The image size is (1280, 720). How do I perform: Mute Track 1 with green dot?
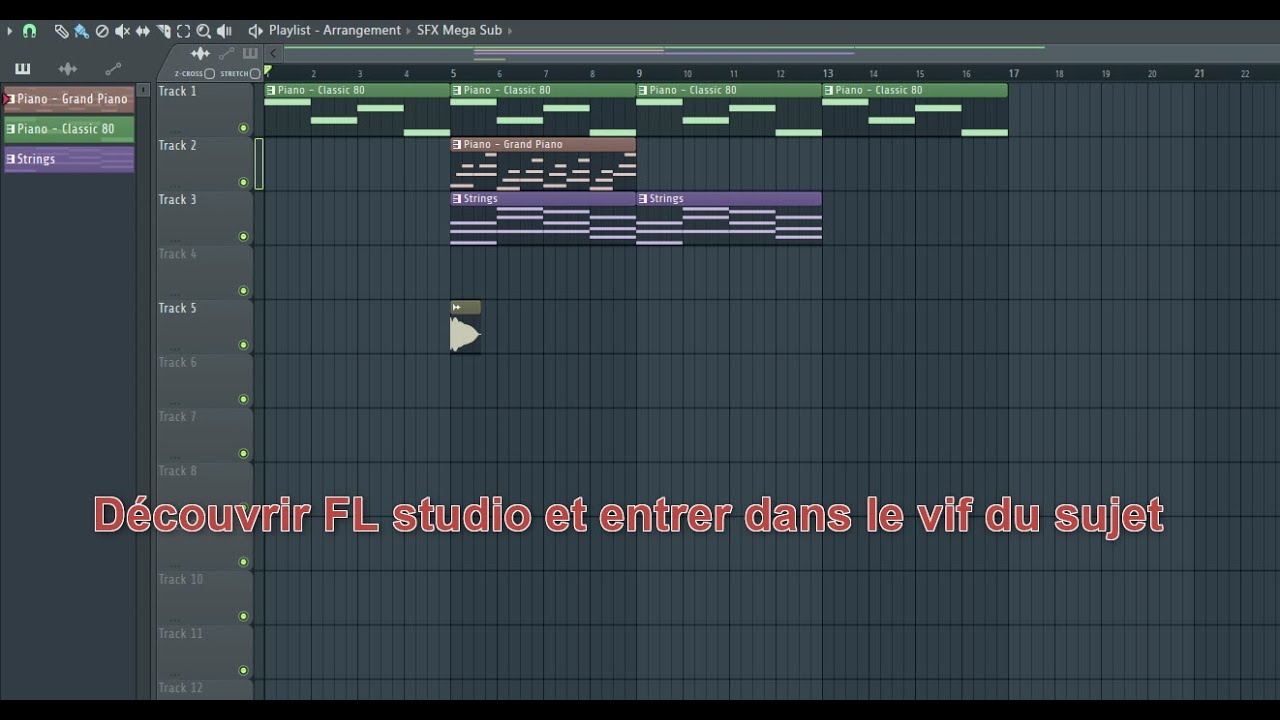pyautogui.click(x=243, y=128)
